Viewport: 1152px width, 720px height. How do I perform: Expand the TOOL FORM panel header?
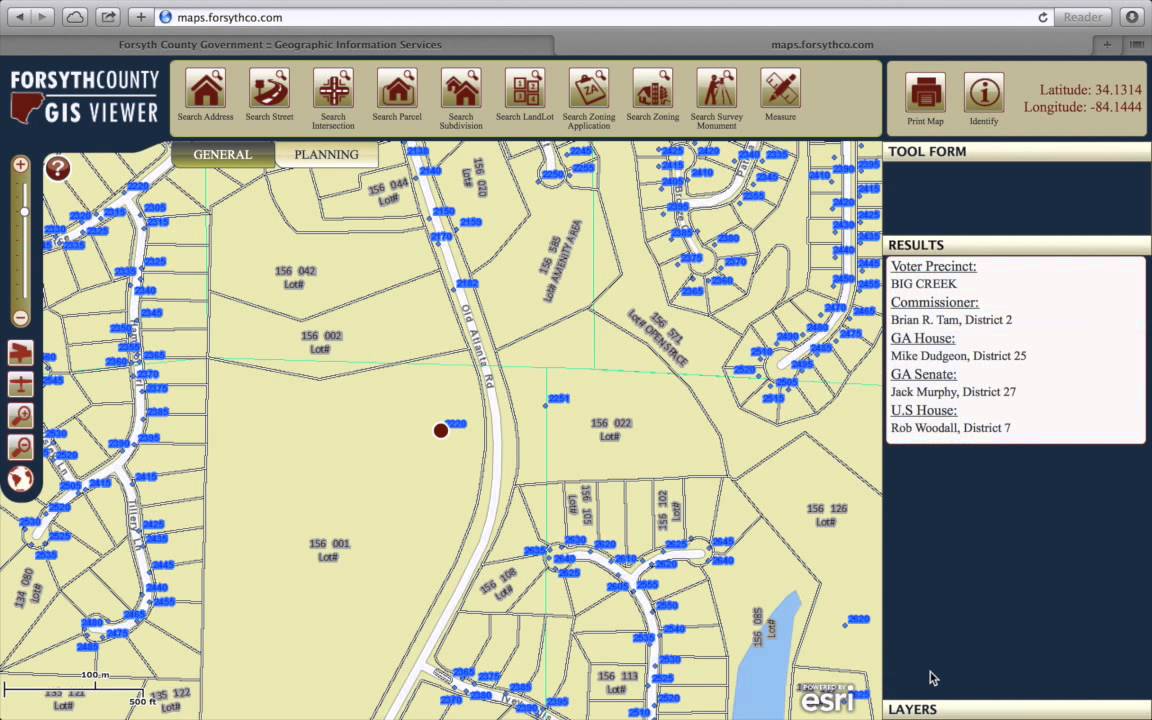tap(1017, 151)
